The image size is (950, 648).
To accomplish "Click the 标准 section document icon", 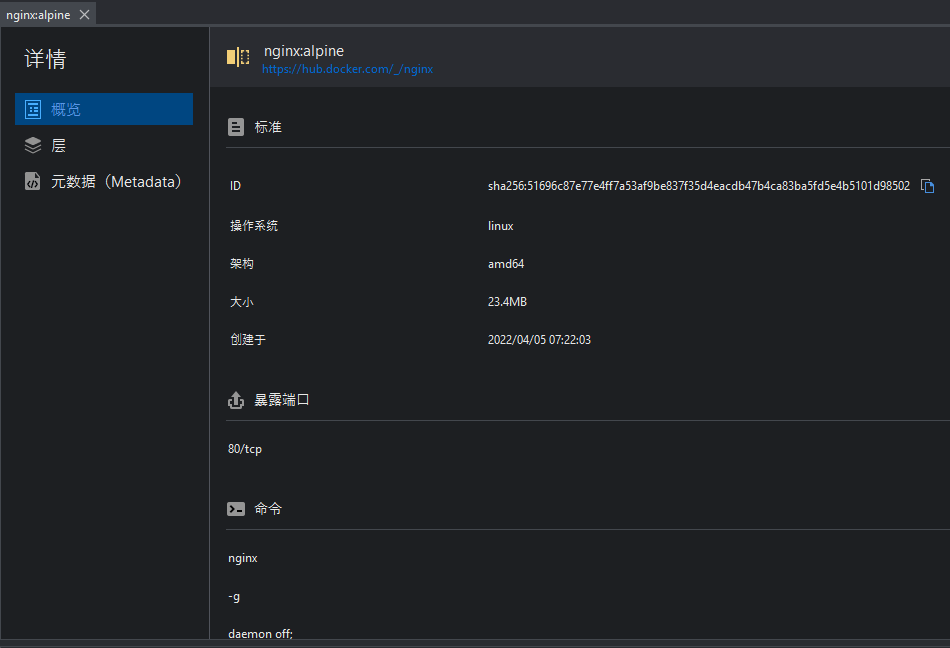I will pos(236,127).
